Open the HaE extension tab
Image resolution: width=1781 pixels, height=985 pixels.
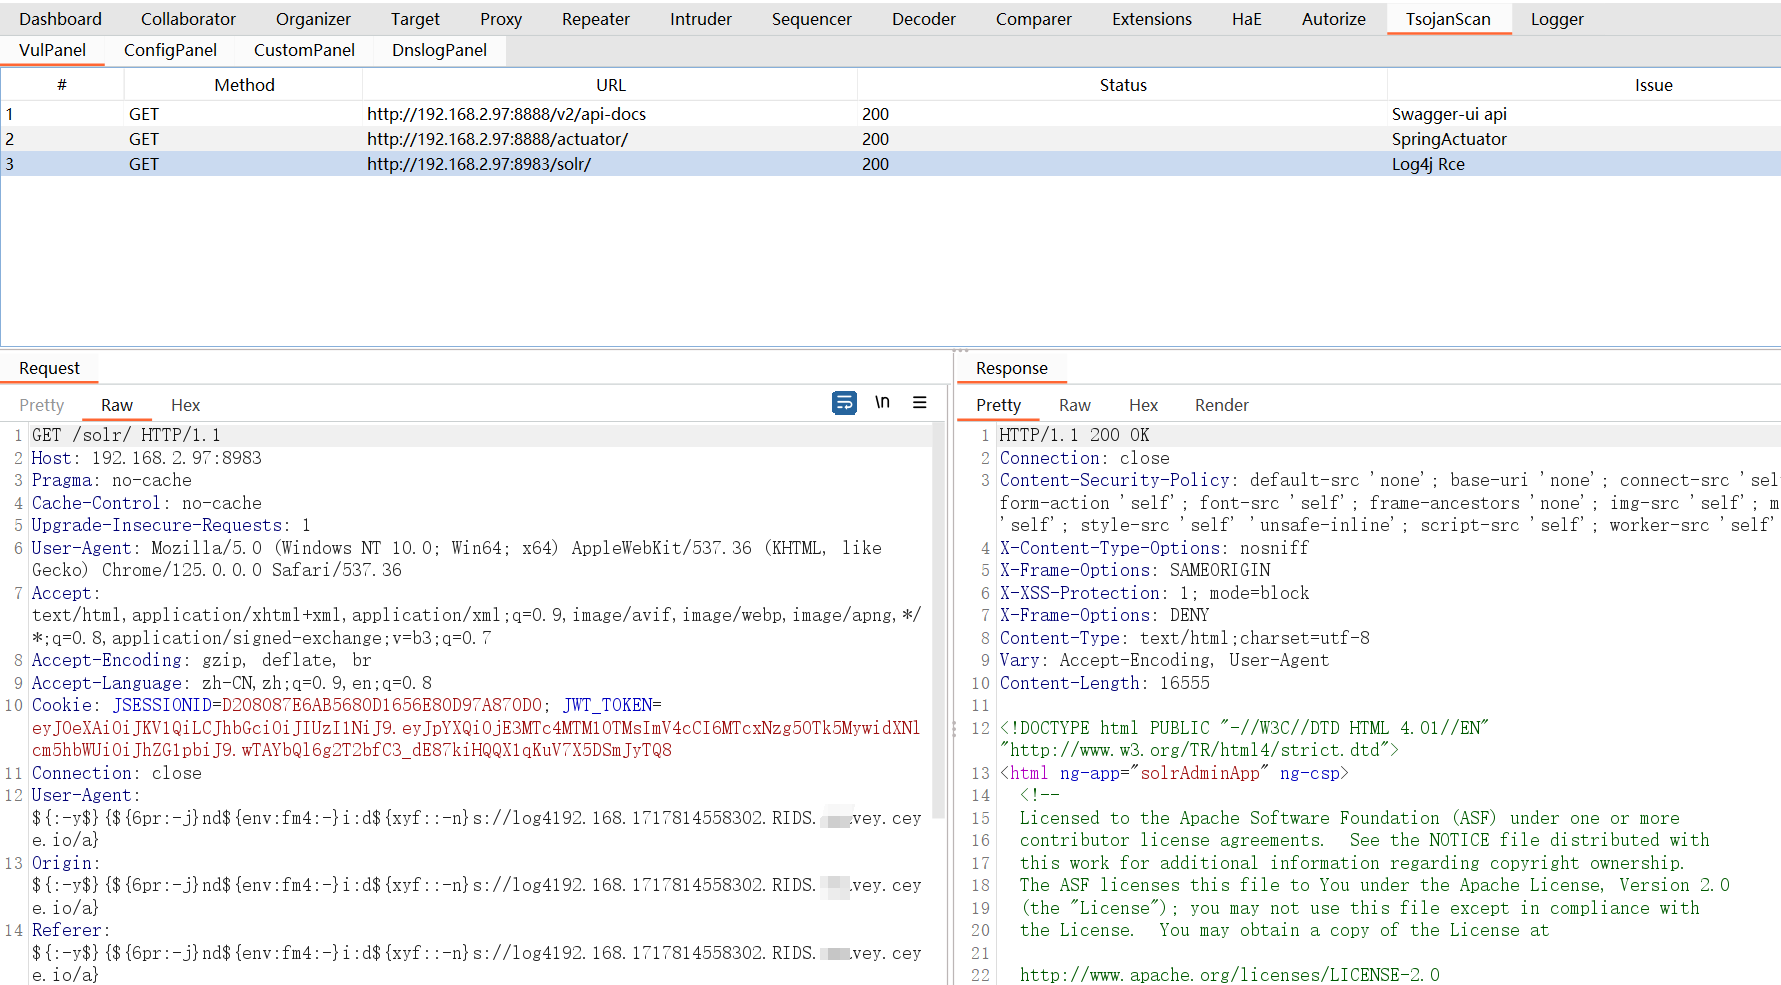pos(1247,19)
